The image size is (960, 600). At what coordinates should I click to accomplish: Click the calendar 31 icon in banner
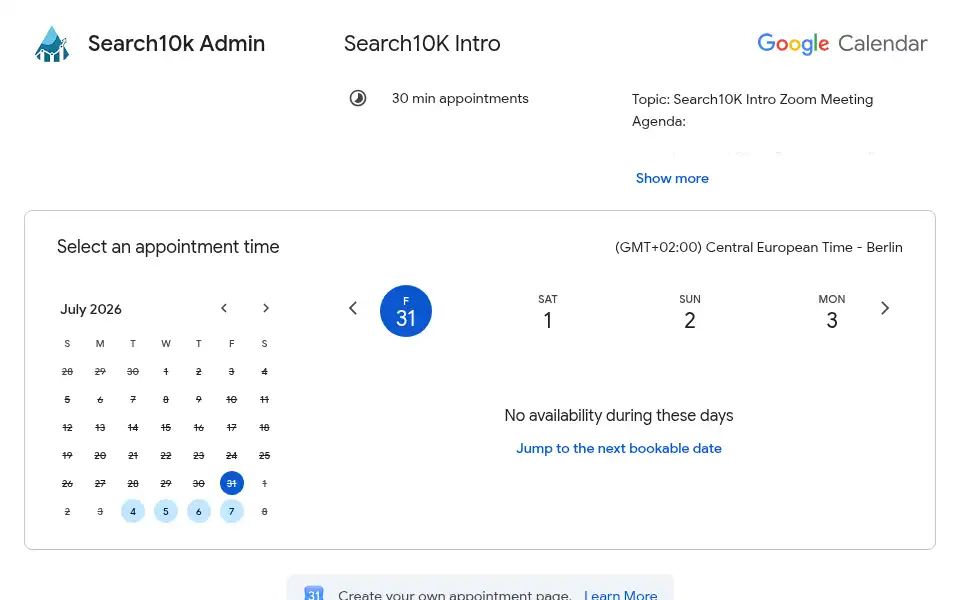(x=313, y=593)
